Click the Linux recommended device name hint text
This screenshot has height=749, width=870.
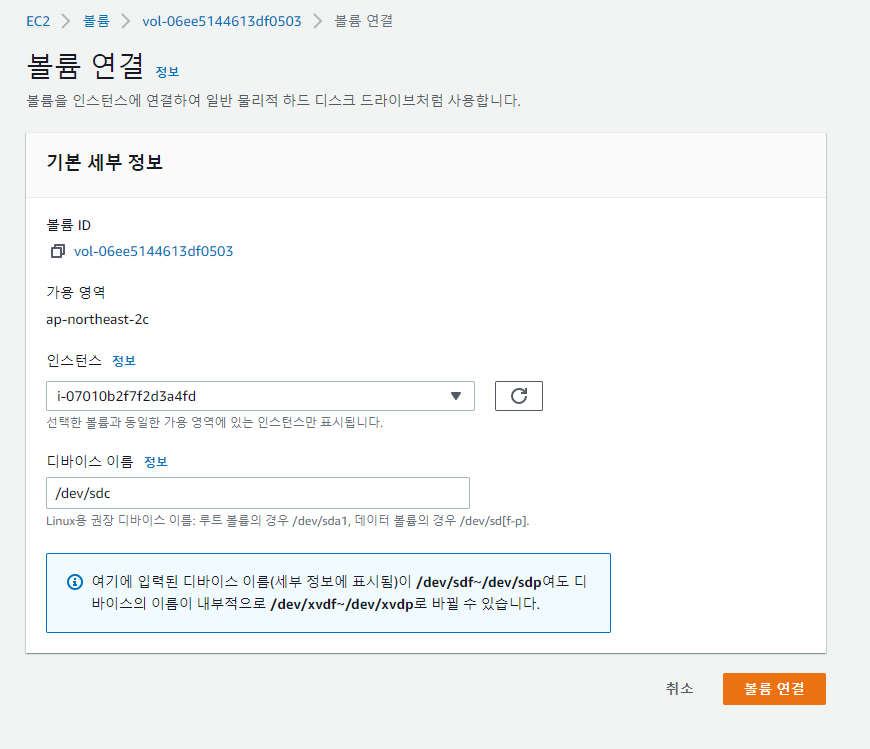[288, 521]
